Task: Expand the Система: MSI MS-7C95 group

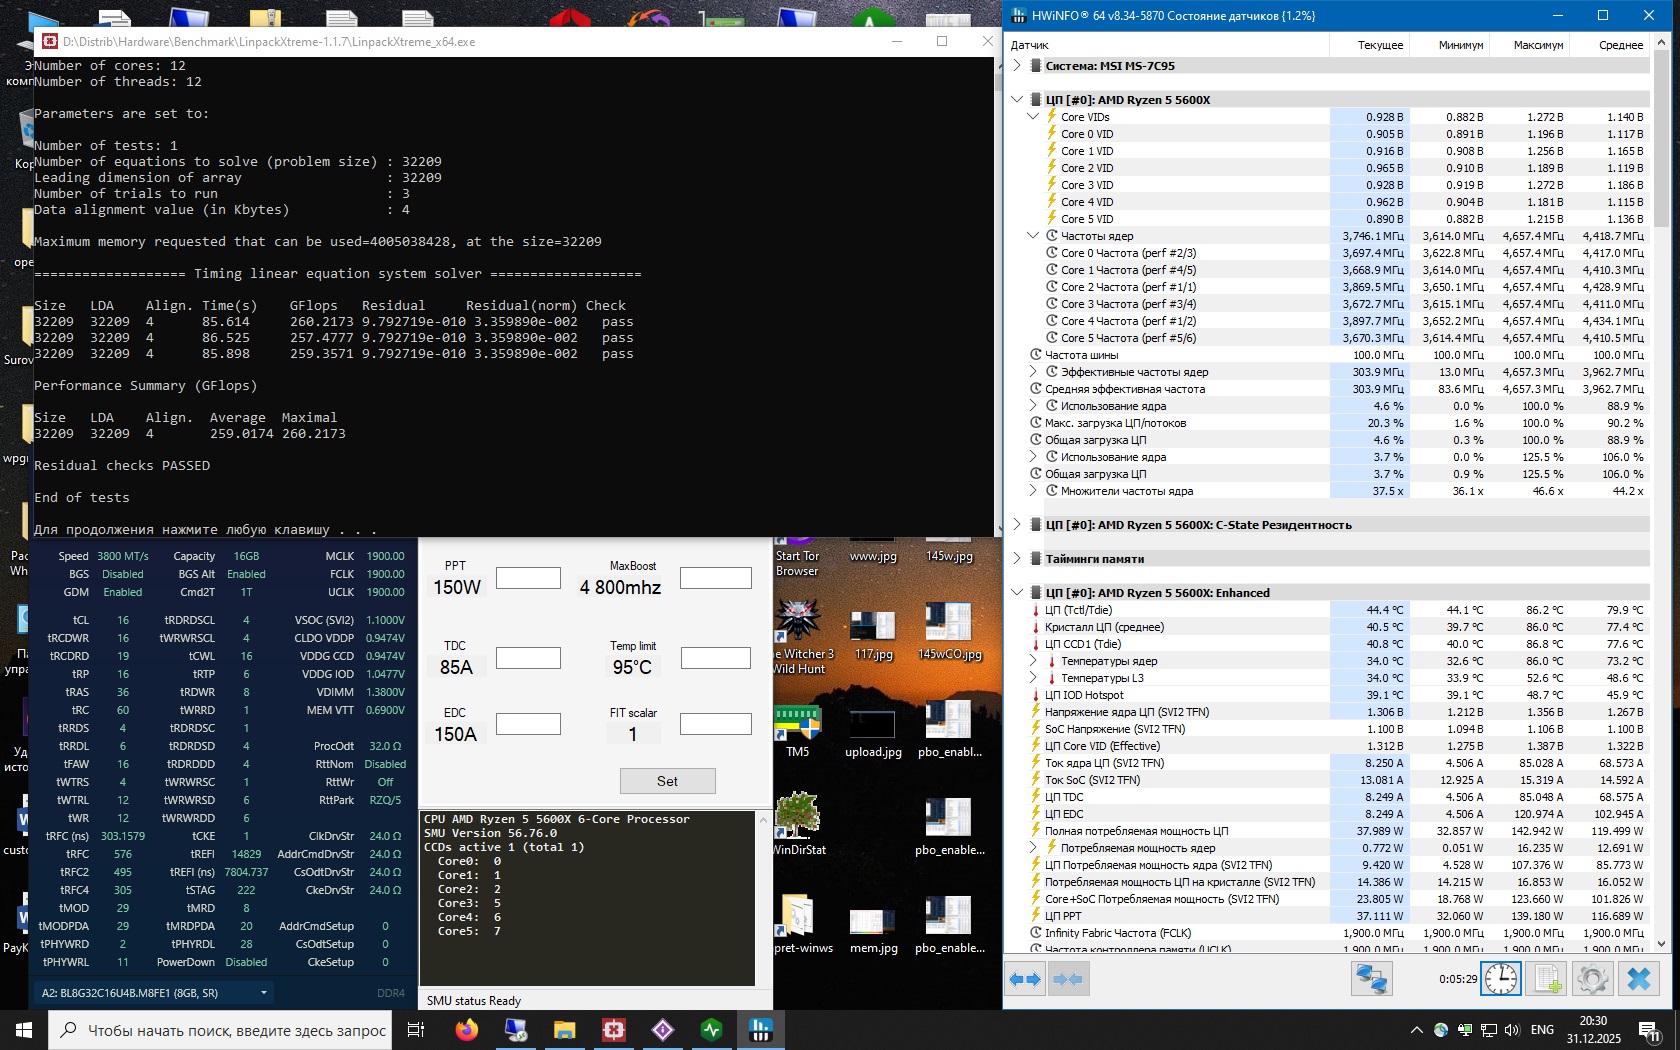Action: pyautogui.click(x=1017, y=66)
